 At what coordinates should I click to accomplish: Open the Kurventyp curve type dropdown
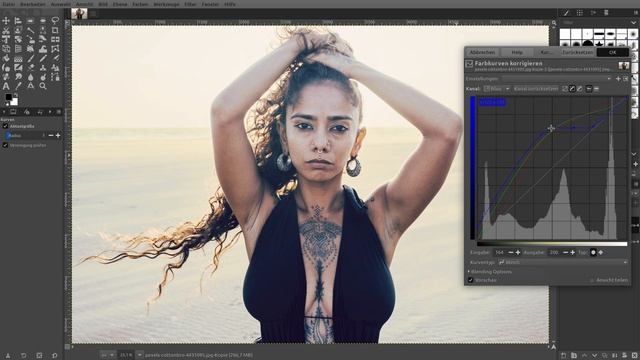562,262
